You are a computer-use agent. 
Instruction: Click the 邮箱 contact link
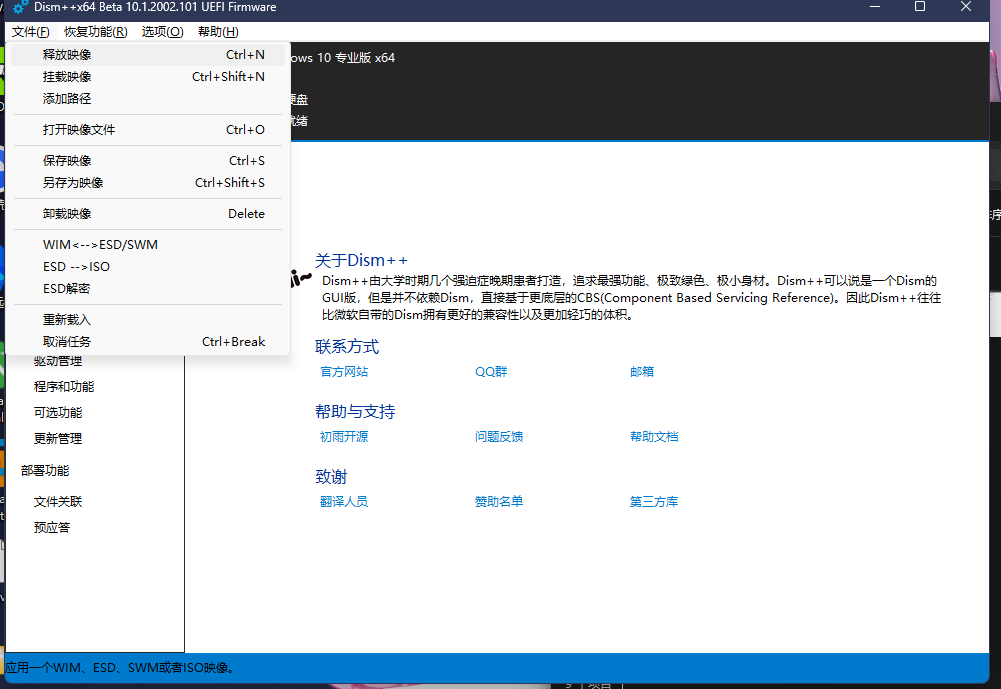pyautogui.click(x=642, y=372)
